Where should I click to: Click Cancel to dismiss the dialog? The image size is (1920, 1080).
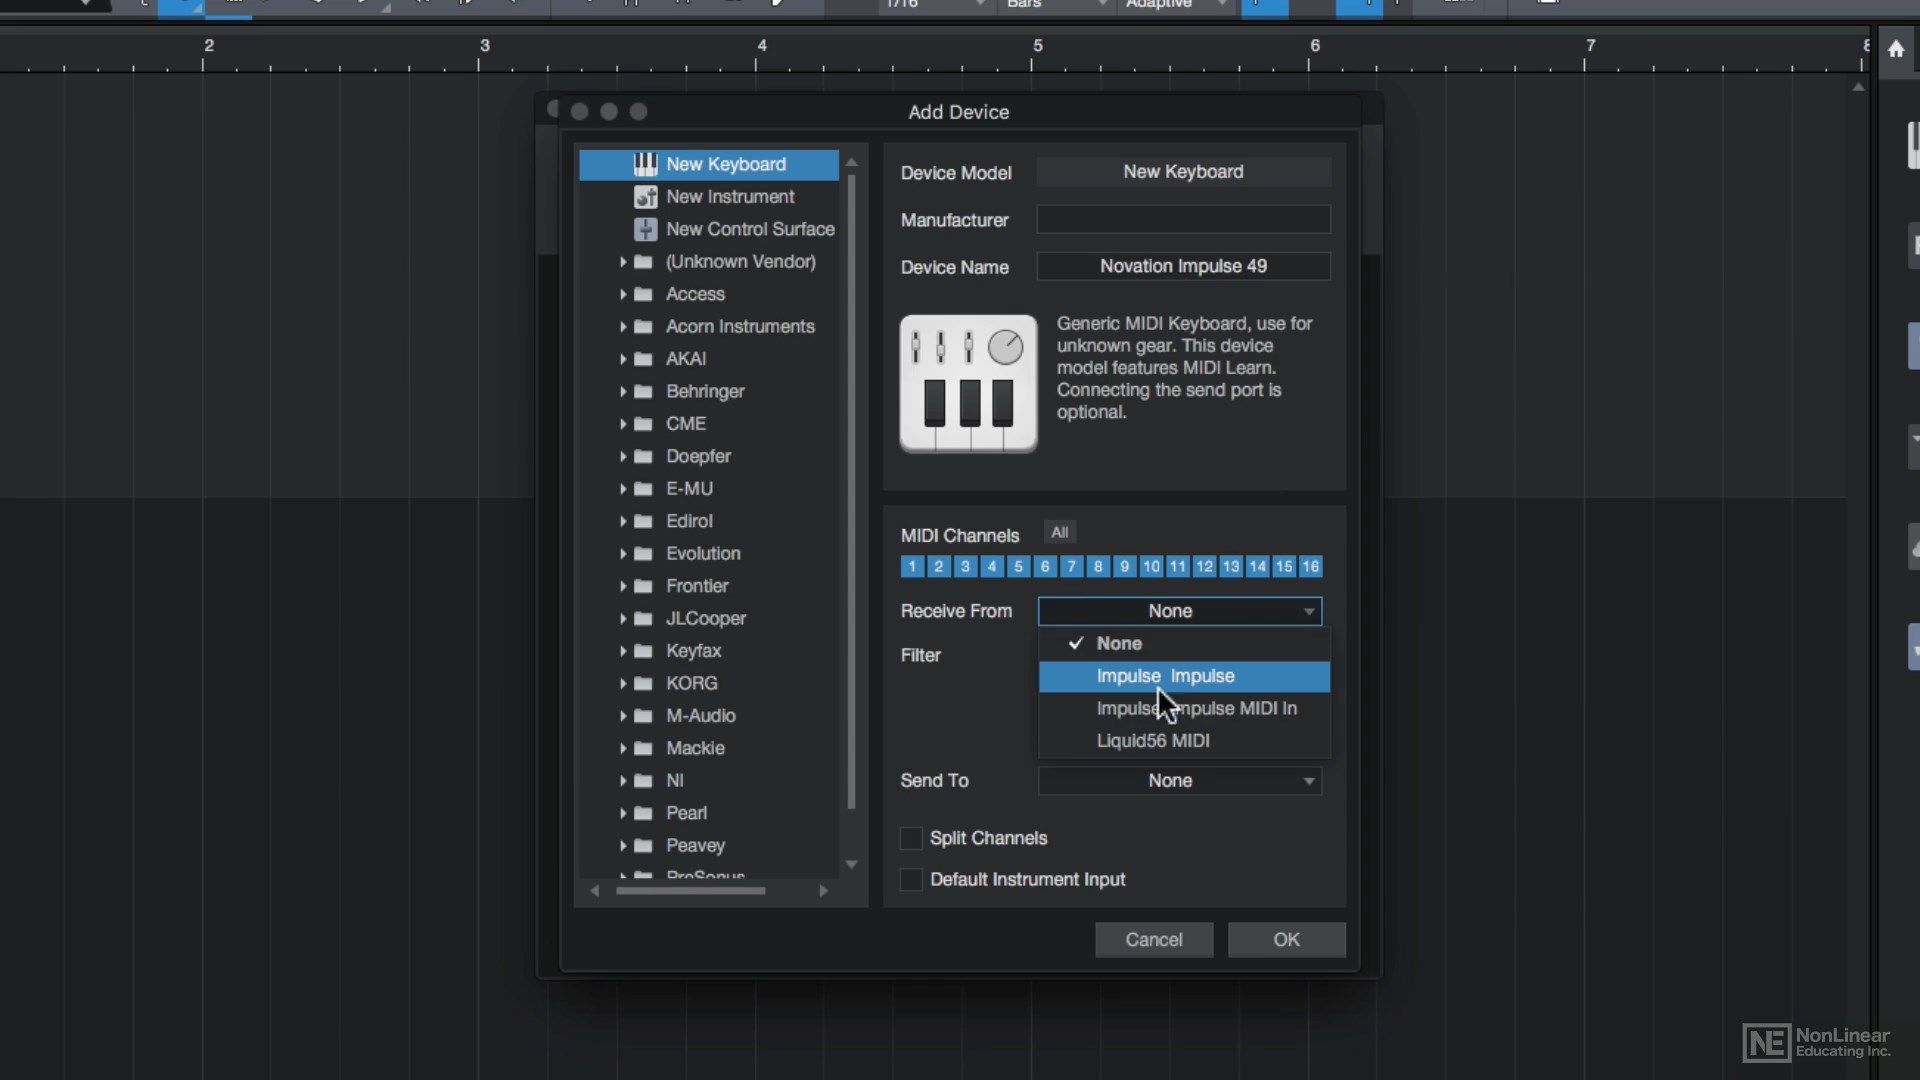click(1154, 939)
